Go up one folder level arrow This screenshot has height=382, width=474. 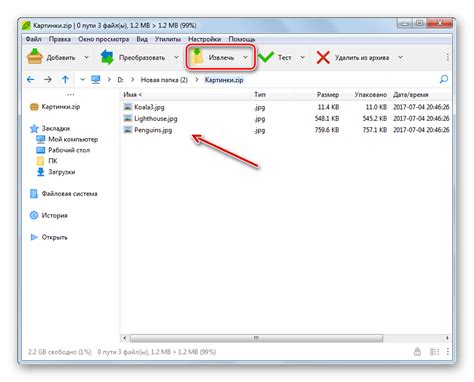[65, 80]
